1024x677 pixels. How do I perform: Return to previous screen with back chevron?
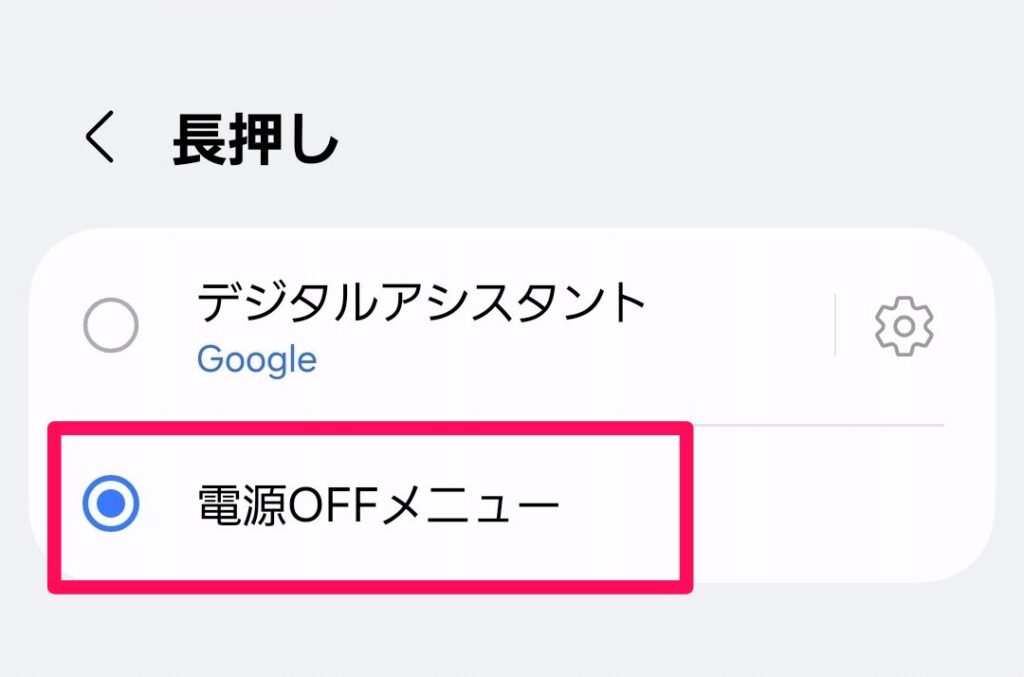tap(100, 136)
